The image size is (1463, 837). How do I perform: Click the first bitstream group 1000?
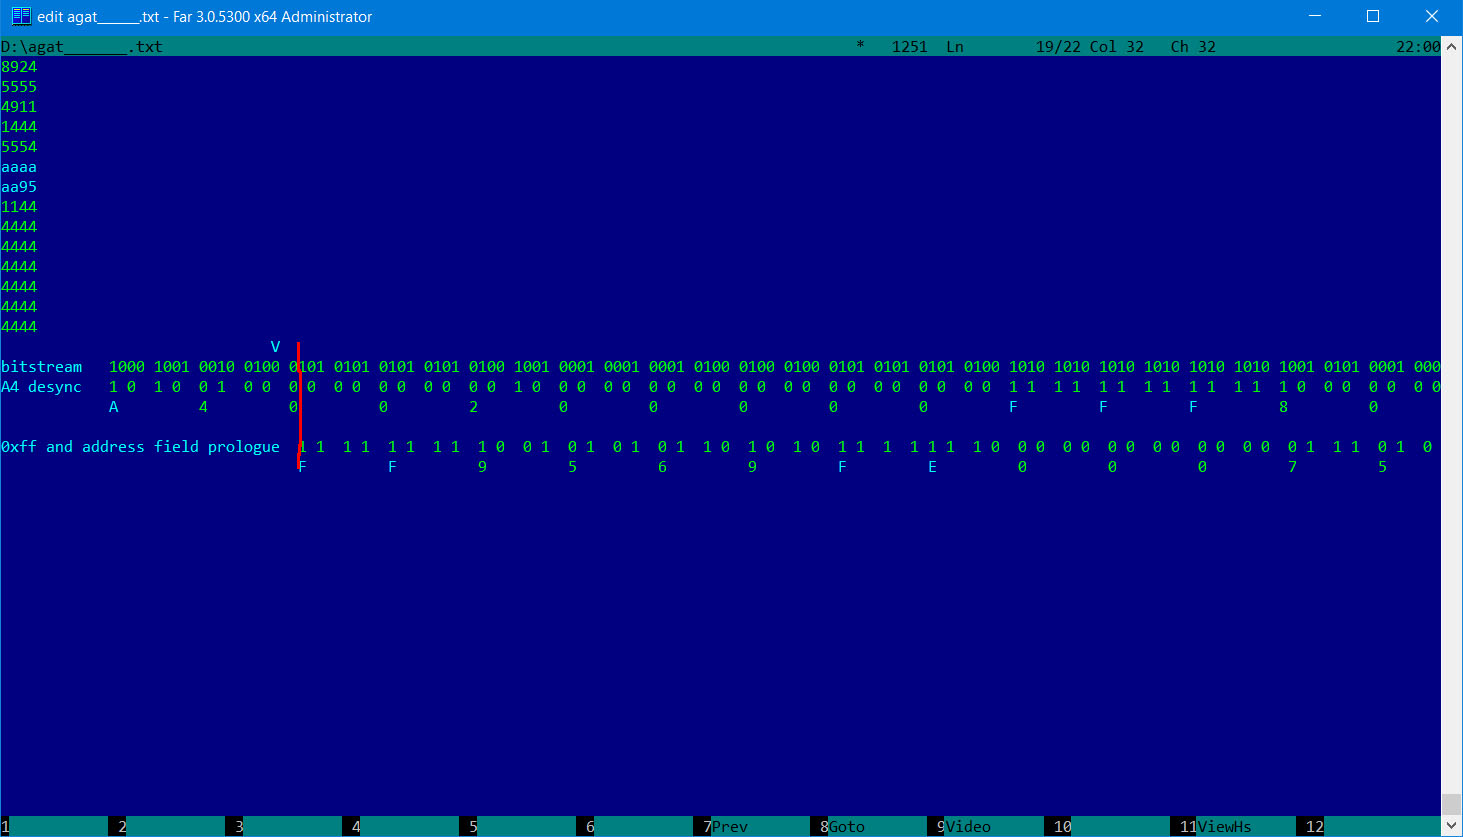(127, 367)
